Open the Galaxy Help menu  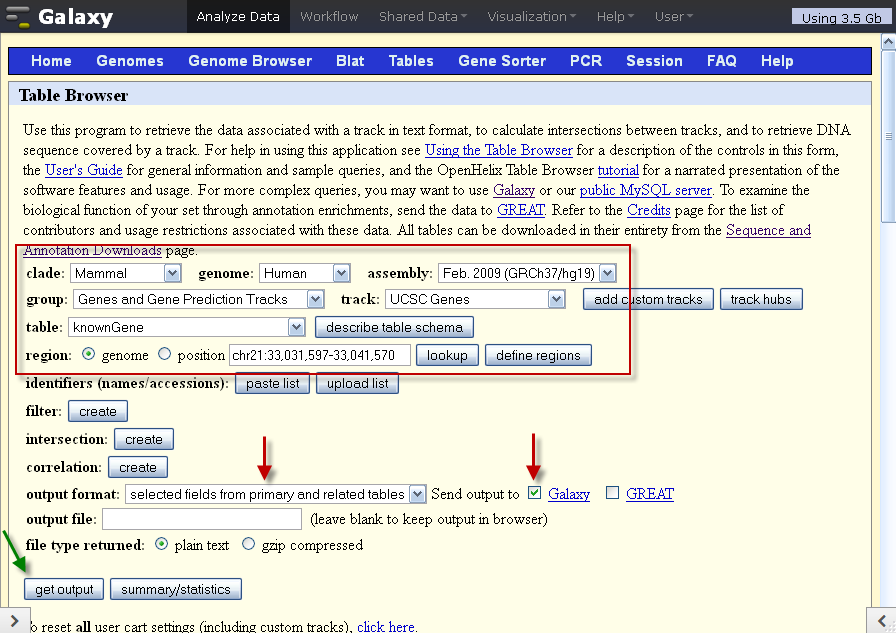pyautogui.click(x=615, y=17)
